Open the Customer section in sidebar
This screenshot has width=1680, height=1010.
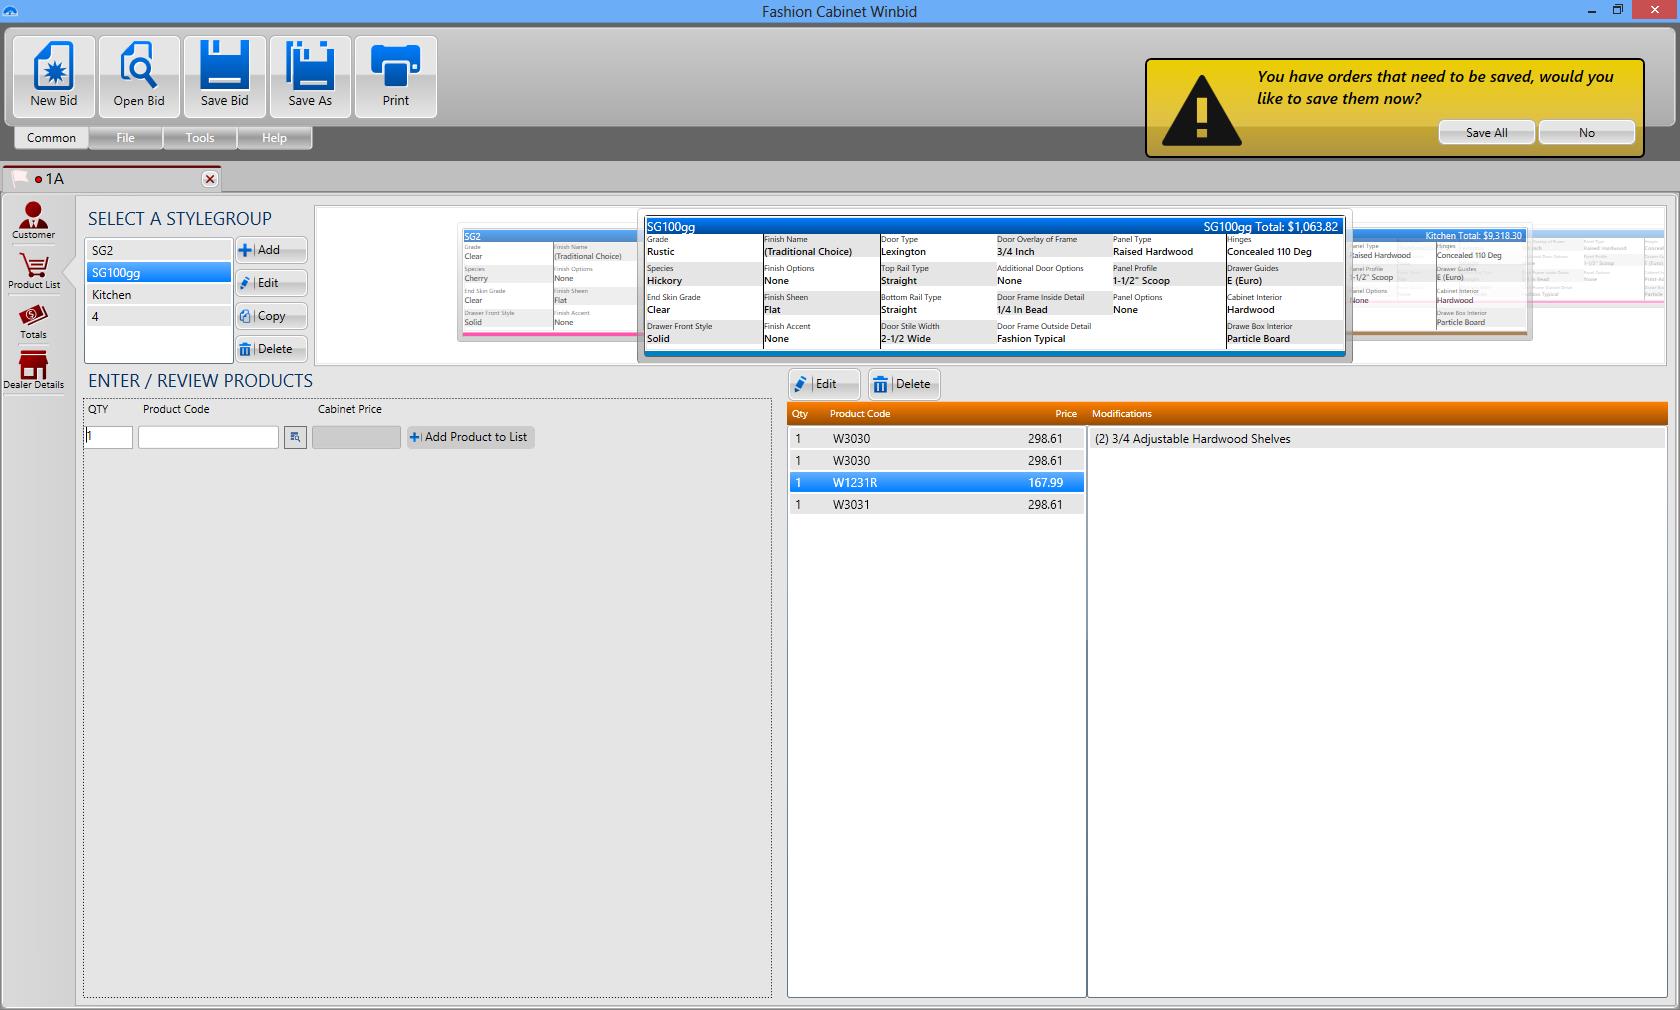pos(34,221)
